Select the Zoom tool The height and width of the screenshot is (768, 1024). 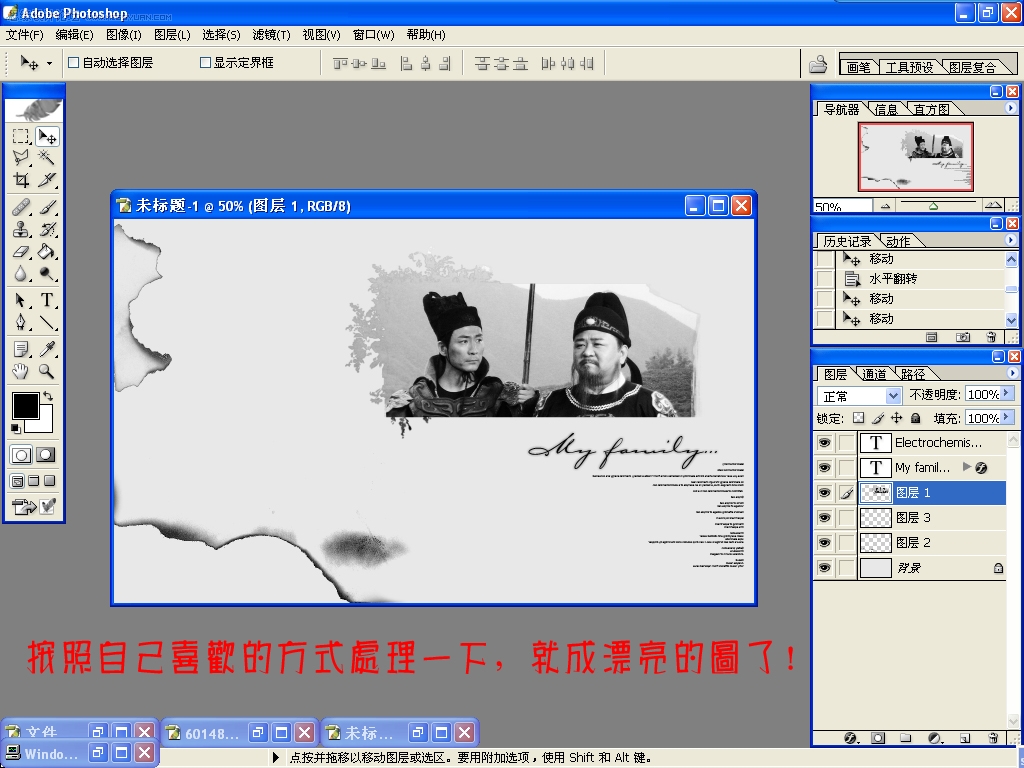point(47,372)
